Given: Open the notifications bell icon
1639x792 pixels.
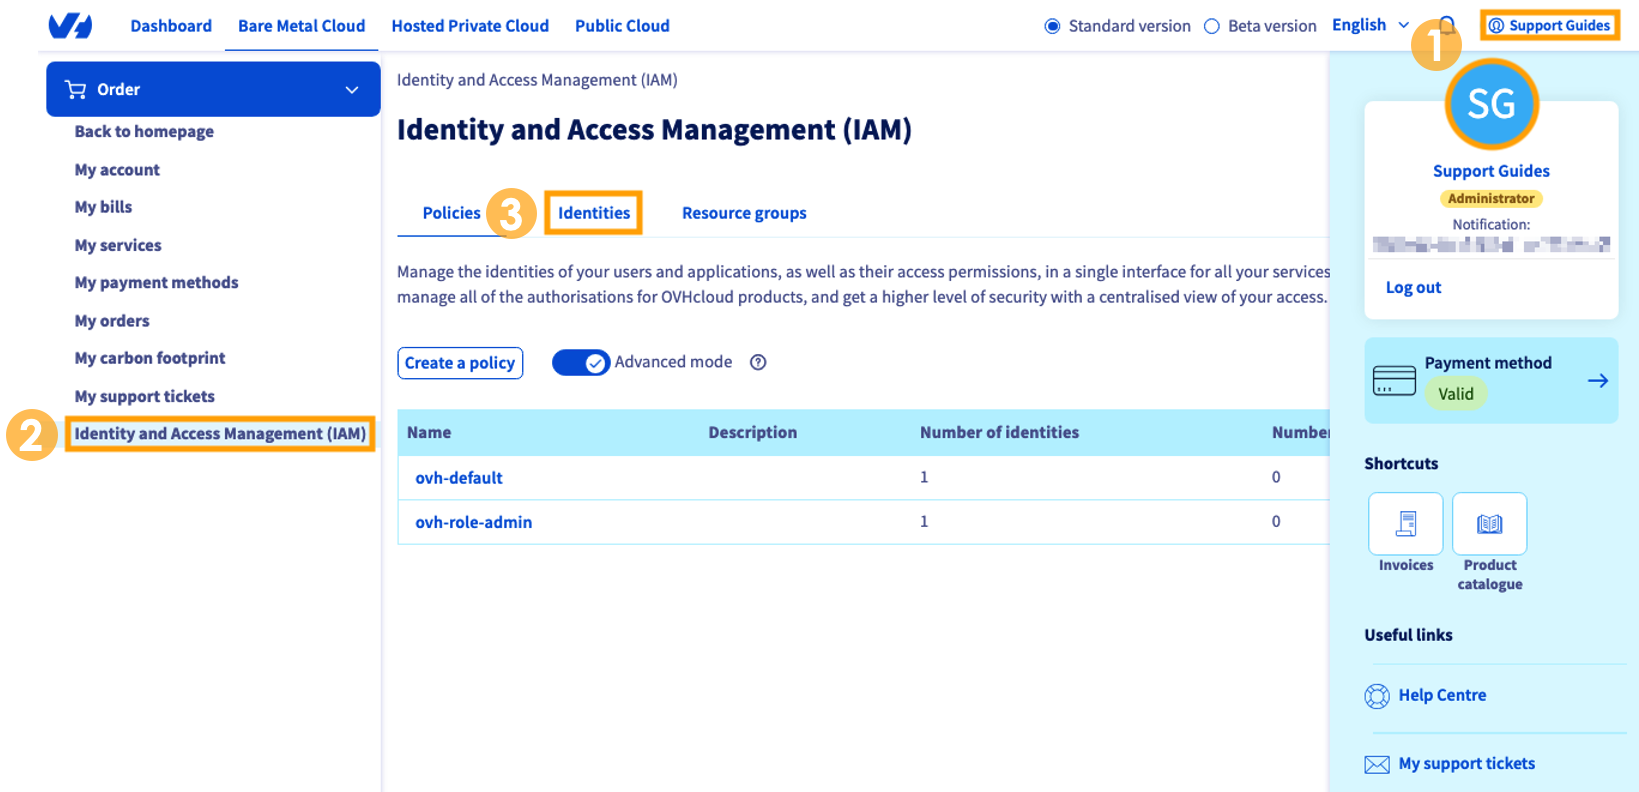Looking at the screenshot, I should click(1447, 25).
